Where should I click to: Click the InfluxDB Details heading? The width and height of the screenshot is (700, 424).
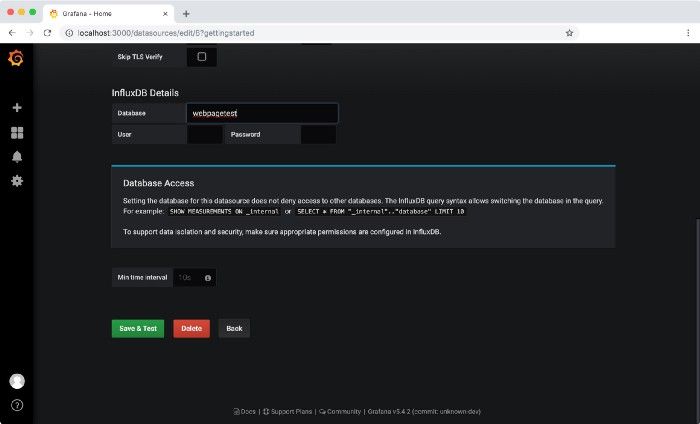tap(145, 93)
